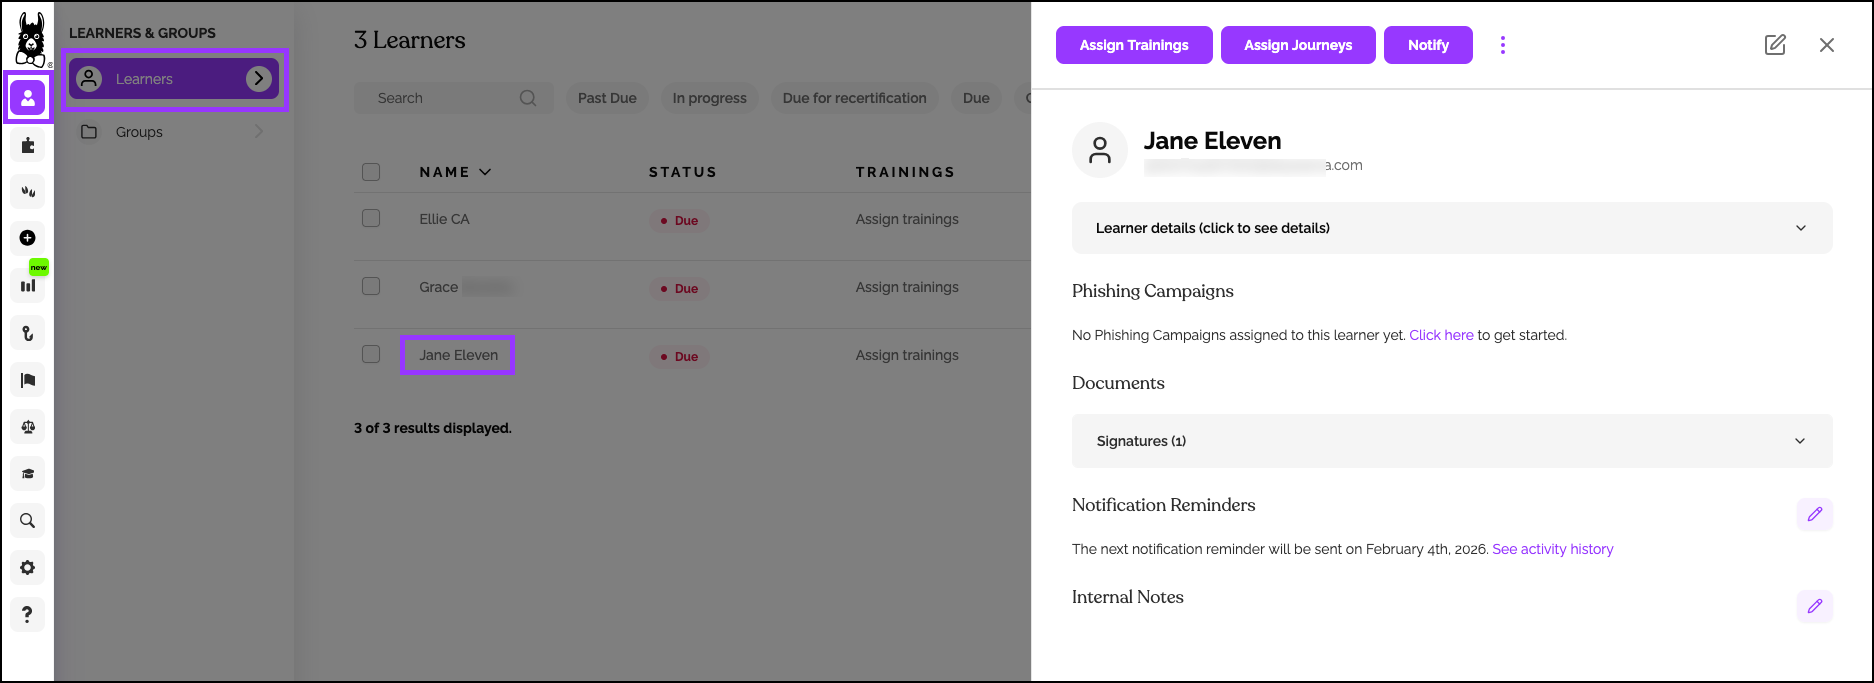Edit Notification Reminders with pencil icon
This screenshot has height=683, width=1874.
coord(1814,514)
